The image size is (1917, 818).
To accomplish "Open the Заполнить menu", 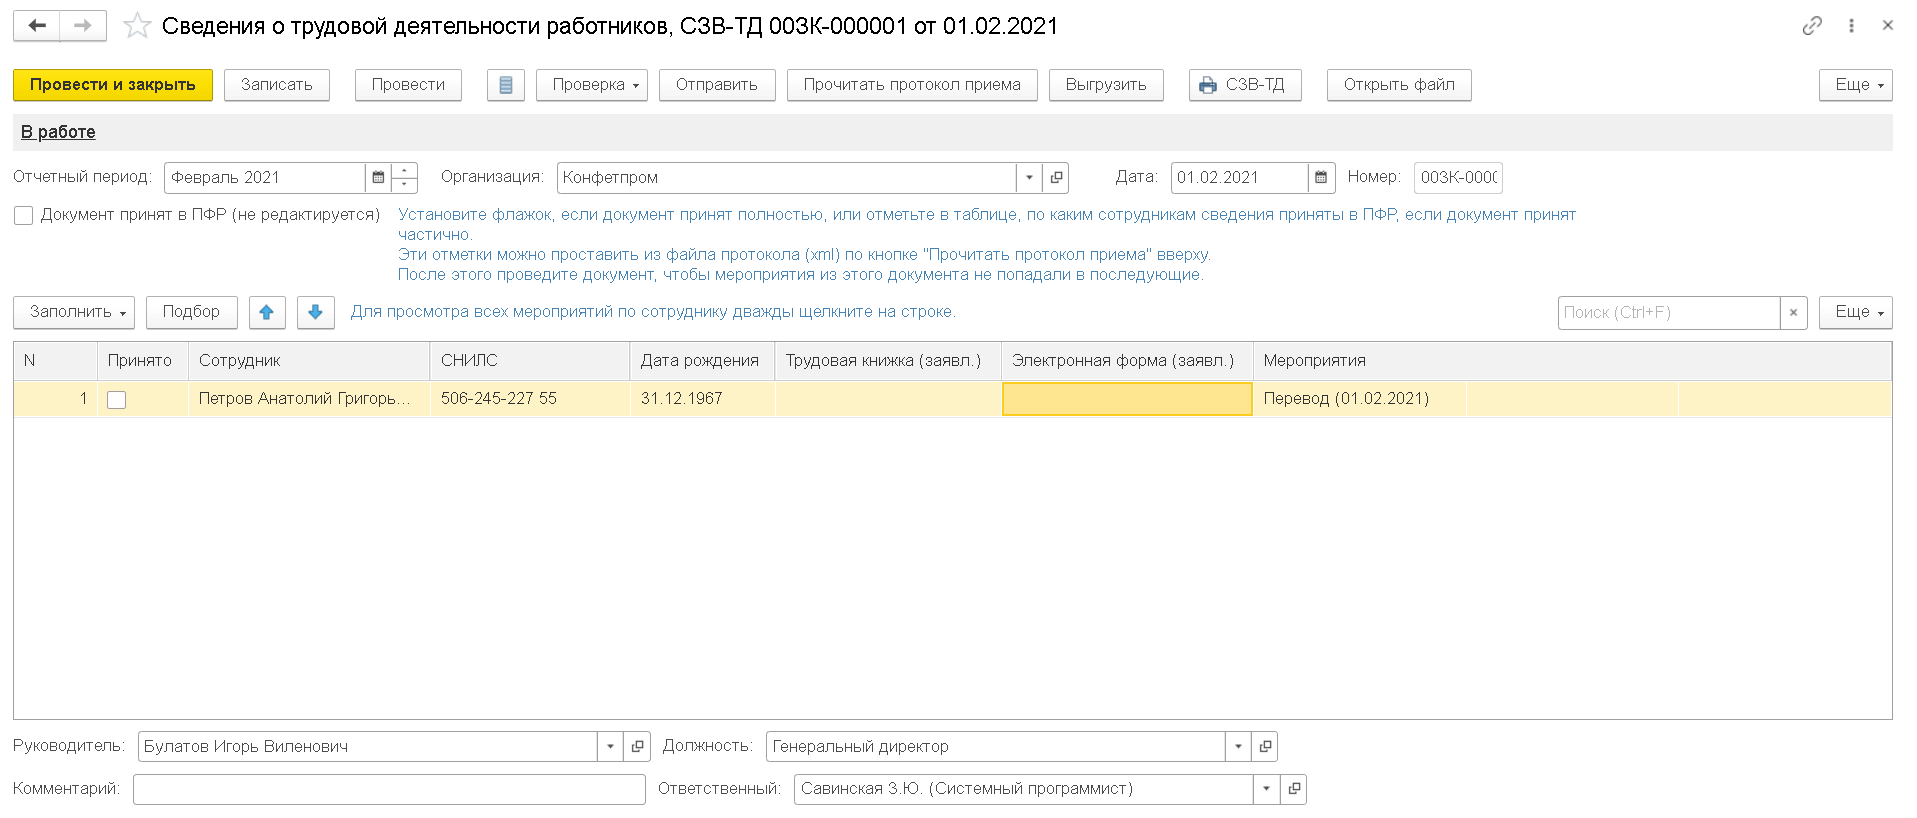I will [74, 312].
